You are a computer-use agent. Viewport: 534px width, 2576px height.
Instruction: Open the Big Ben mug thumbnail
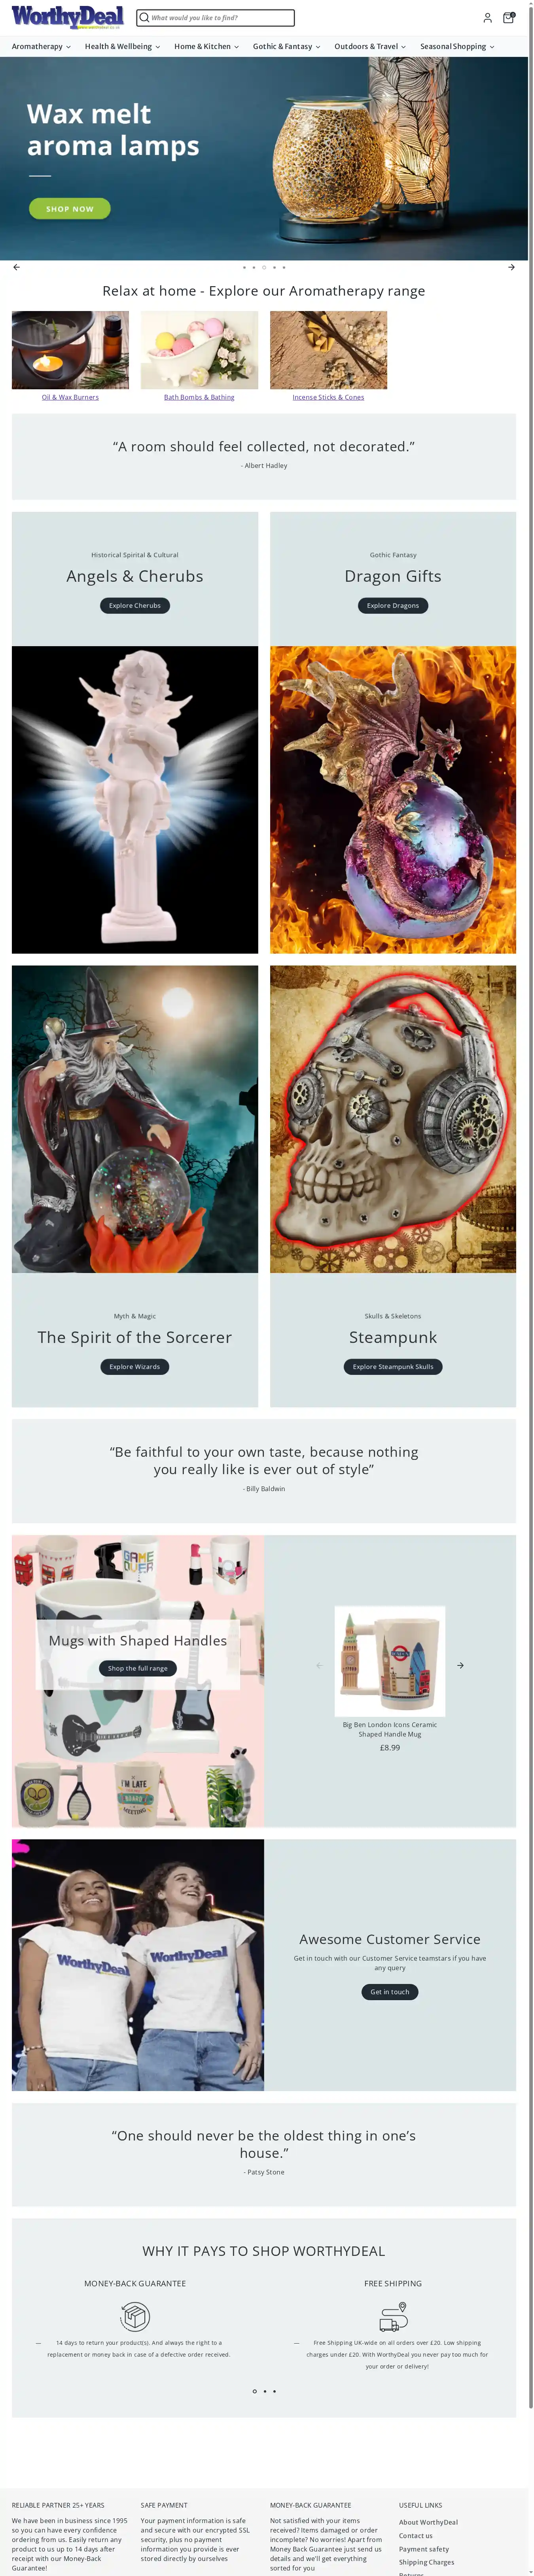click(390, 1661)
